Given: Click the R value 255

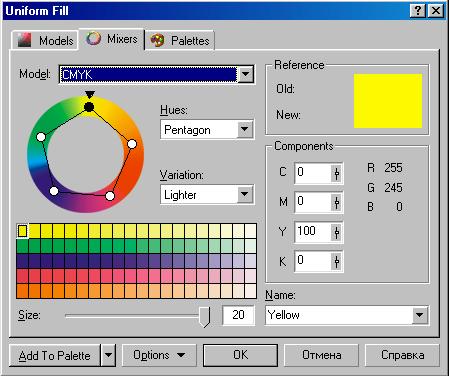Looking at the screenshot, I should (x=393, y=168).
